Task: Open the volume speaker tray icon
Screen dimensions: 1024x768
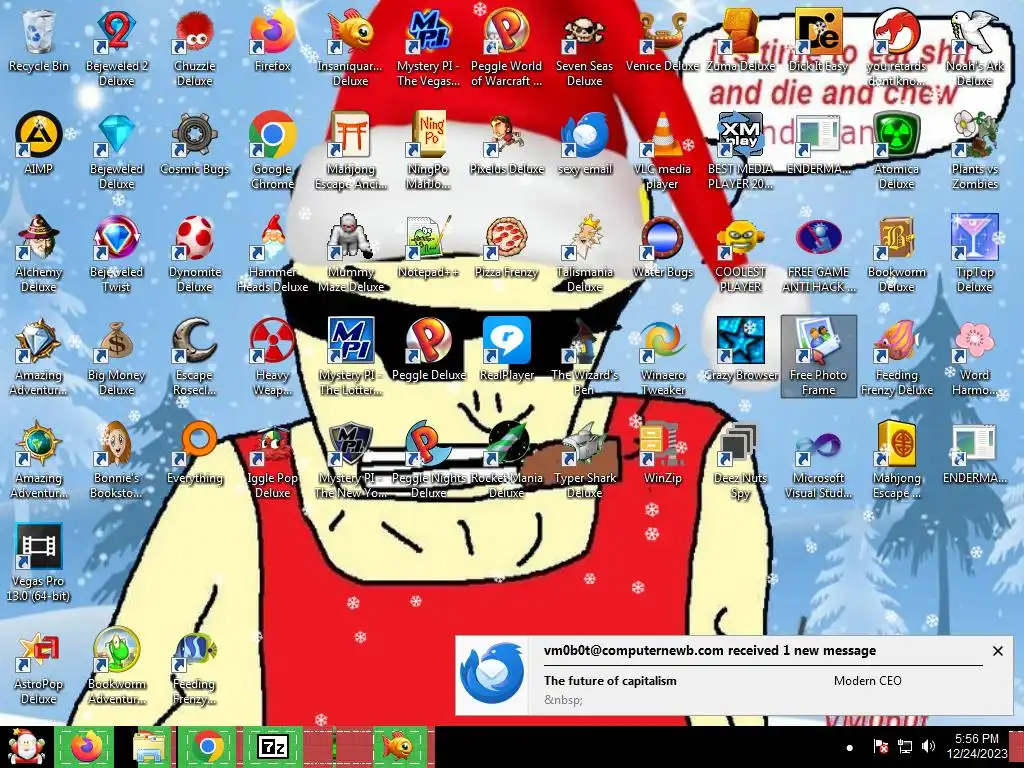Action: click(x=928, y=746)
